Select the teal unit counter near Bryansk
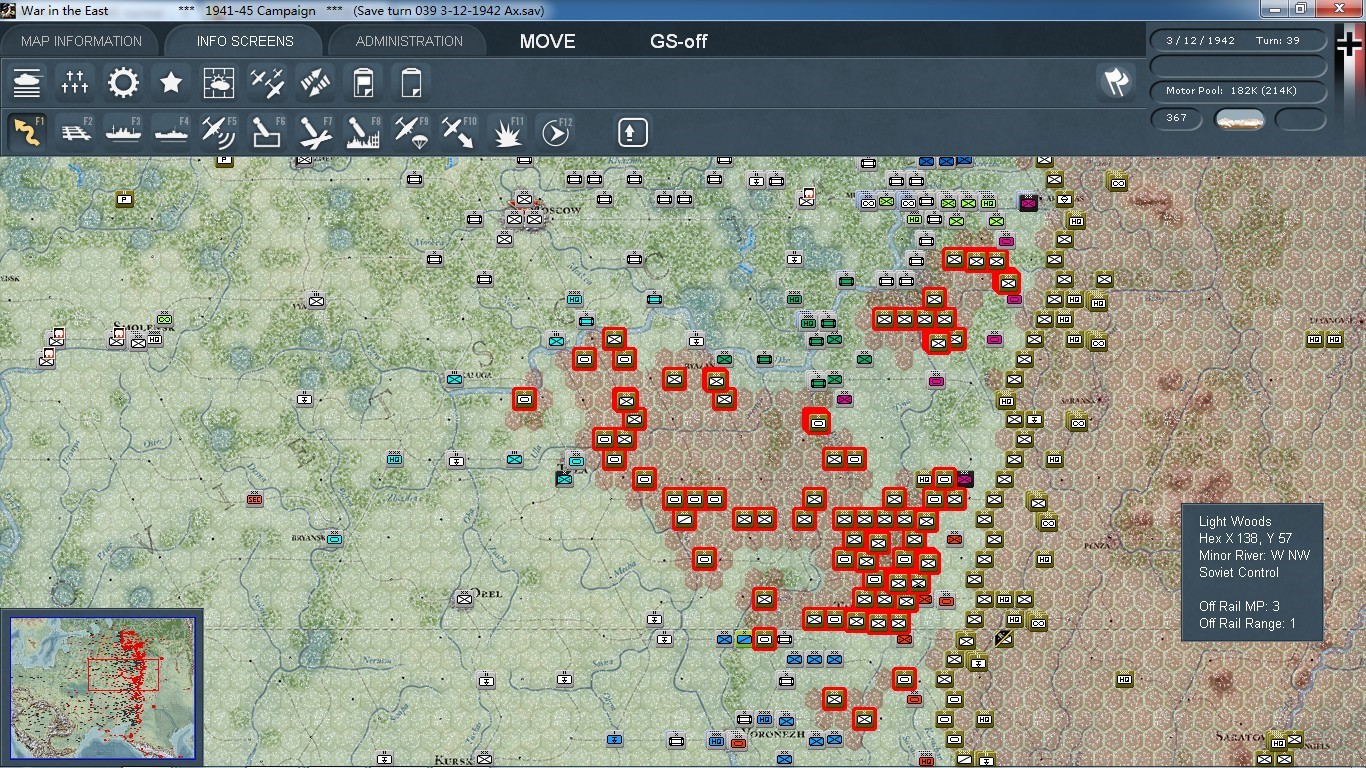 (334, 538)
